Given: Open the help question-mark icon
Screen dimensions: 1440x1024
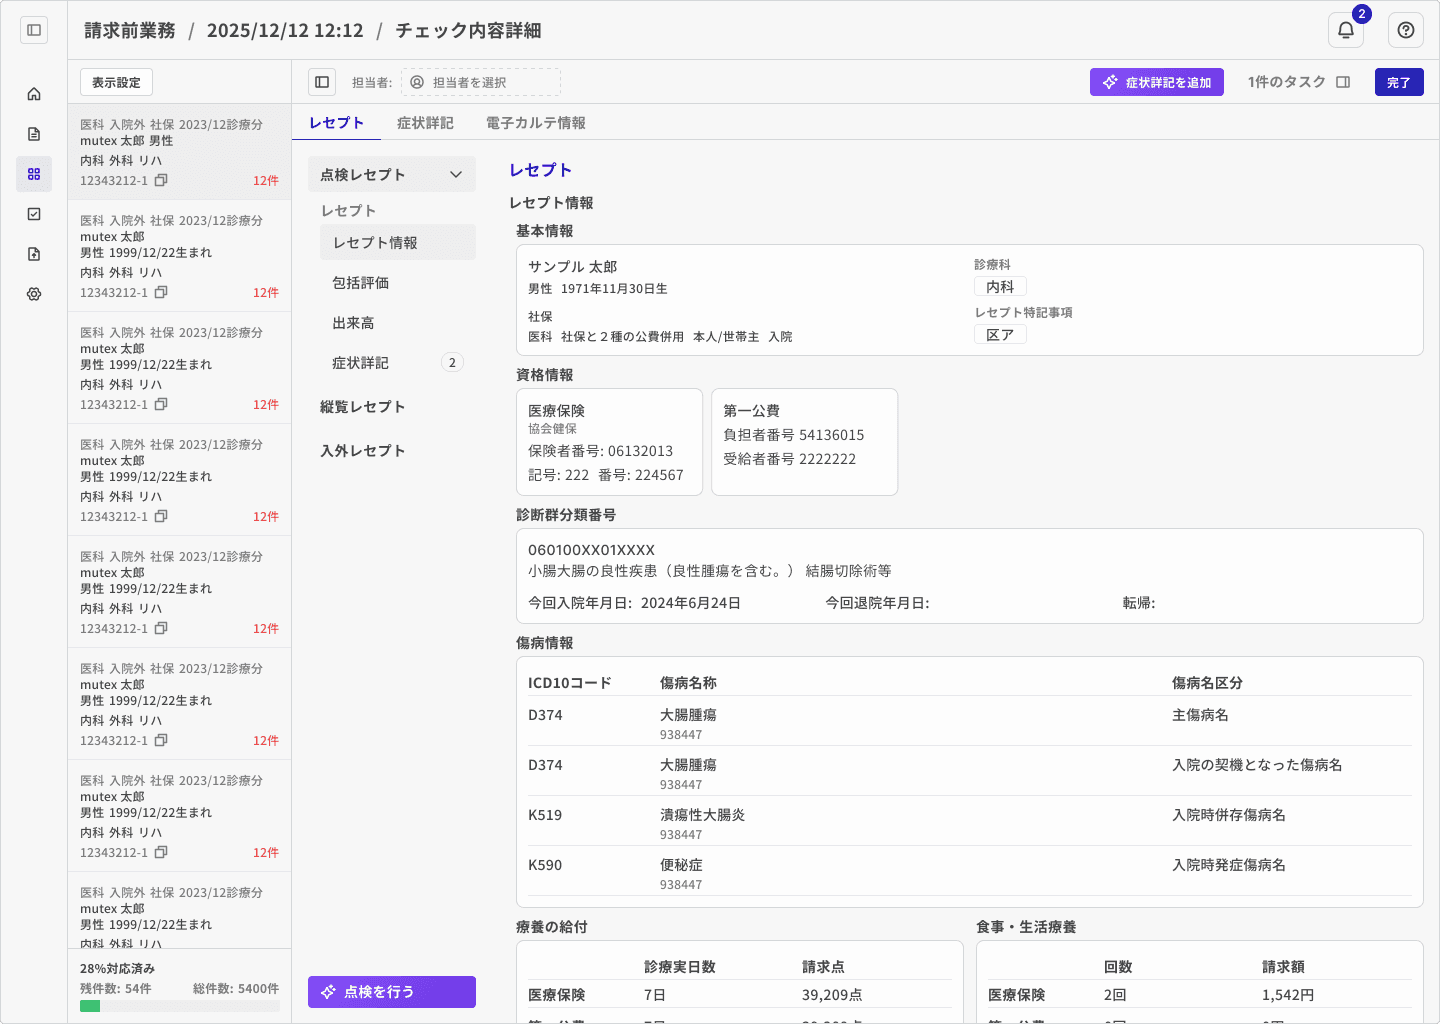Looking at the screenshot, I should [x=1406, y=30].
